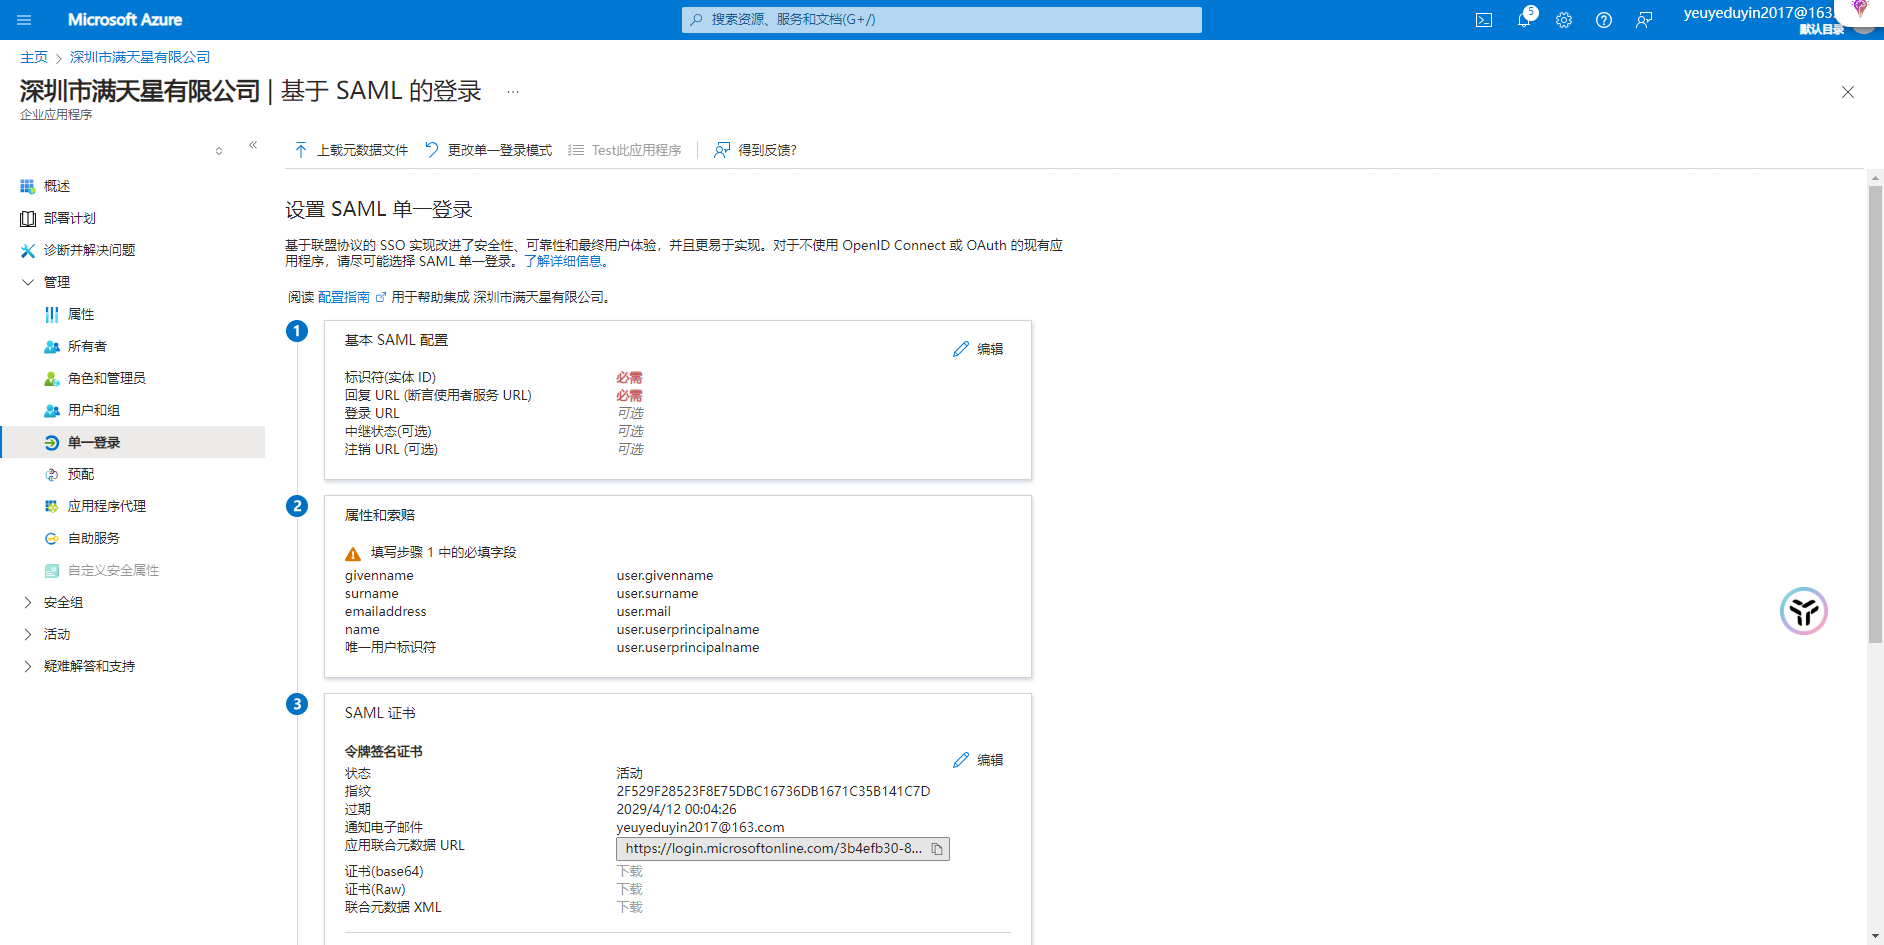Viewport: 1884px width, 945px height.
Task: Click the 部署计划 book icon
Action: pyautogui.click(x=28, y=218)
